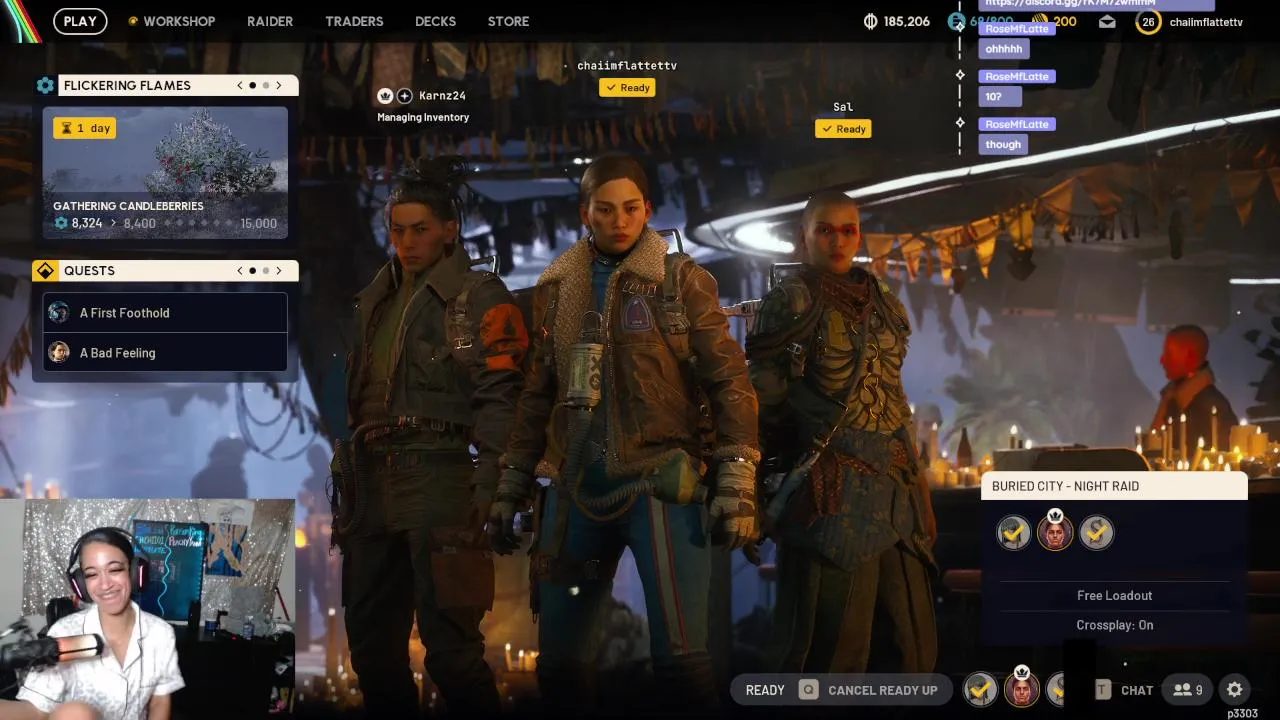
Task: Click the Managing Inventory status text
Action: (x=423, y=117)
